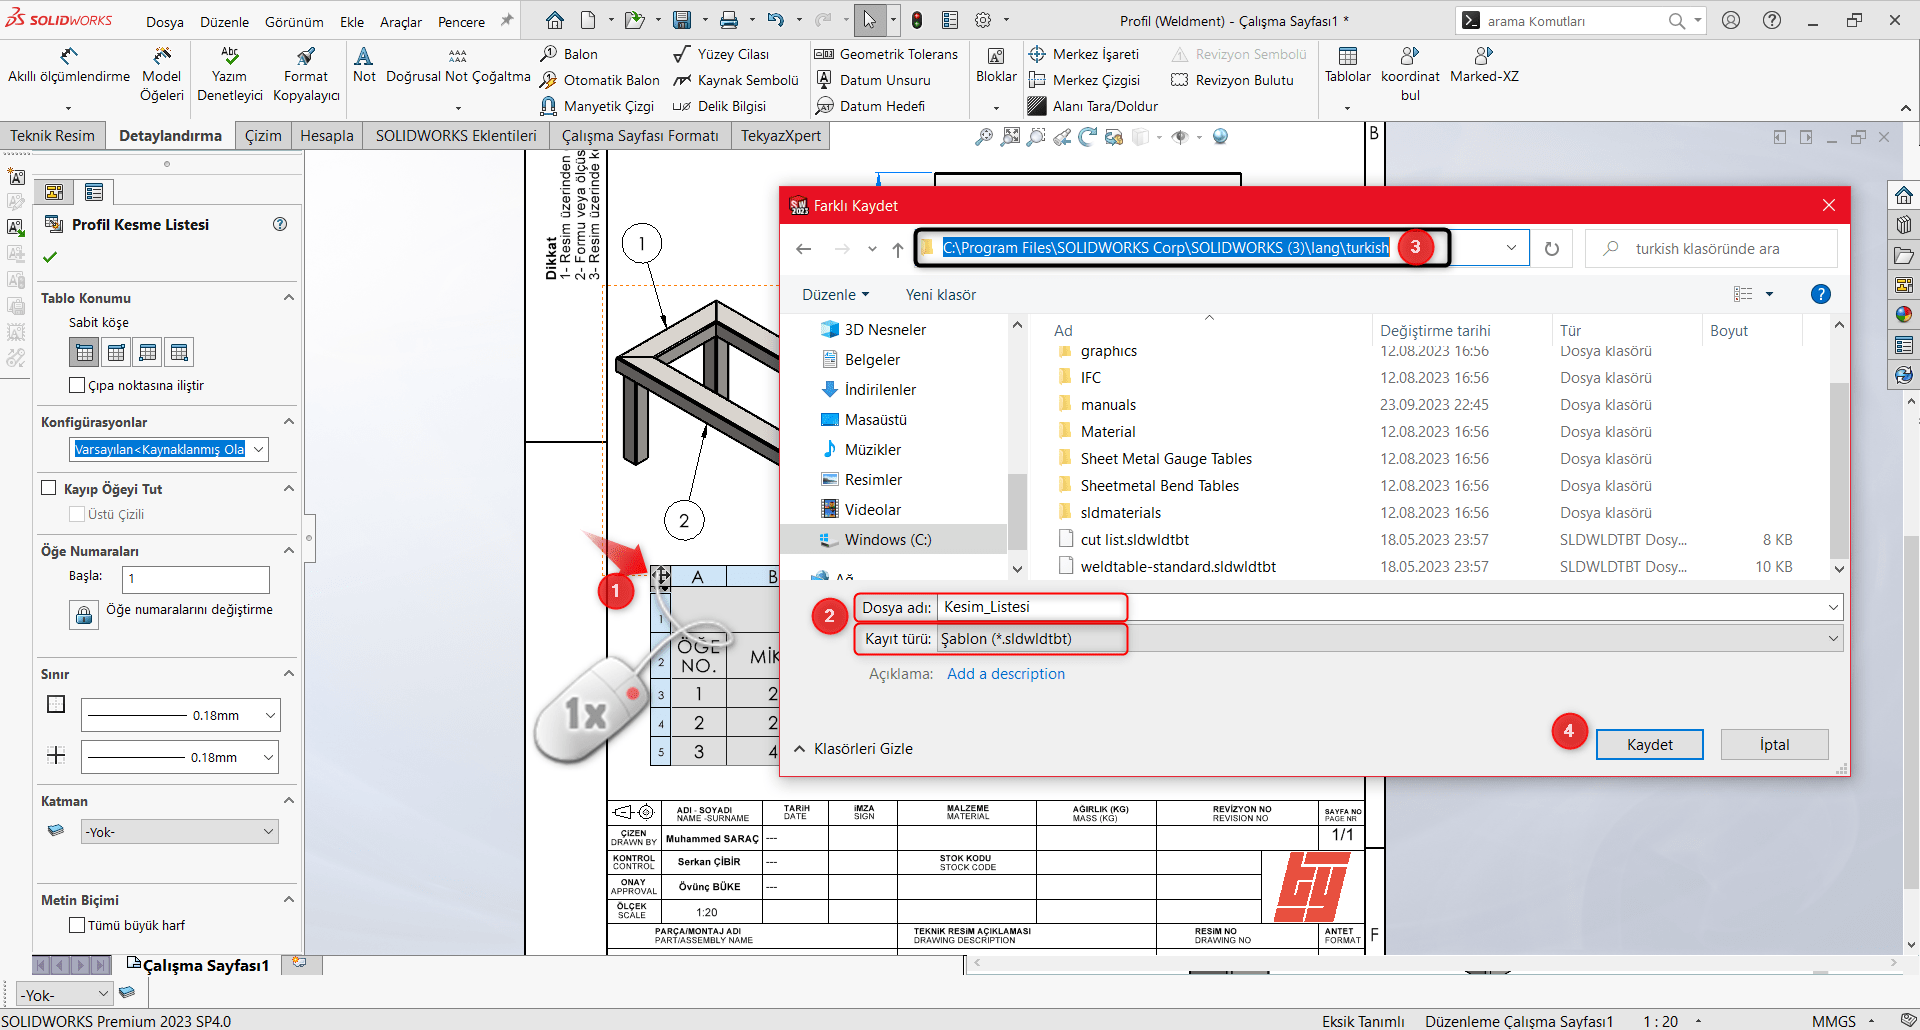Insert Otomatik Balon
1920x1030 pixels.
pos(600,80)
